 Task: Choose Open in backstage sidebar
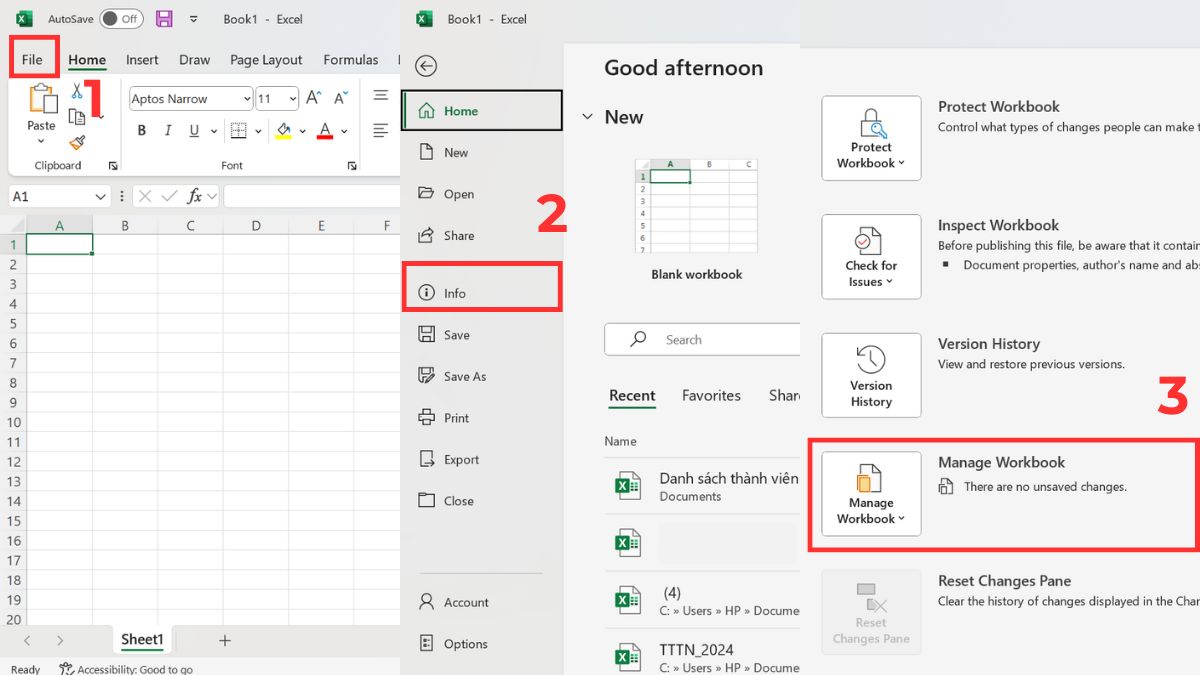click(482, 194)
